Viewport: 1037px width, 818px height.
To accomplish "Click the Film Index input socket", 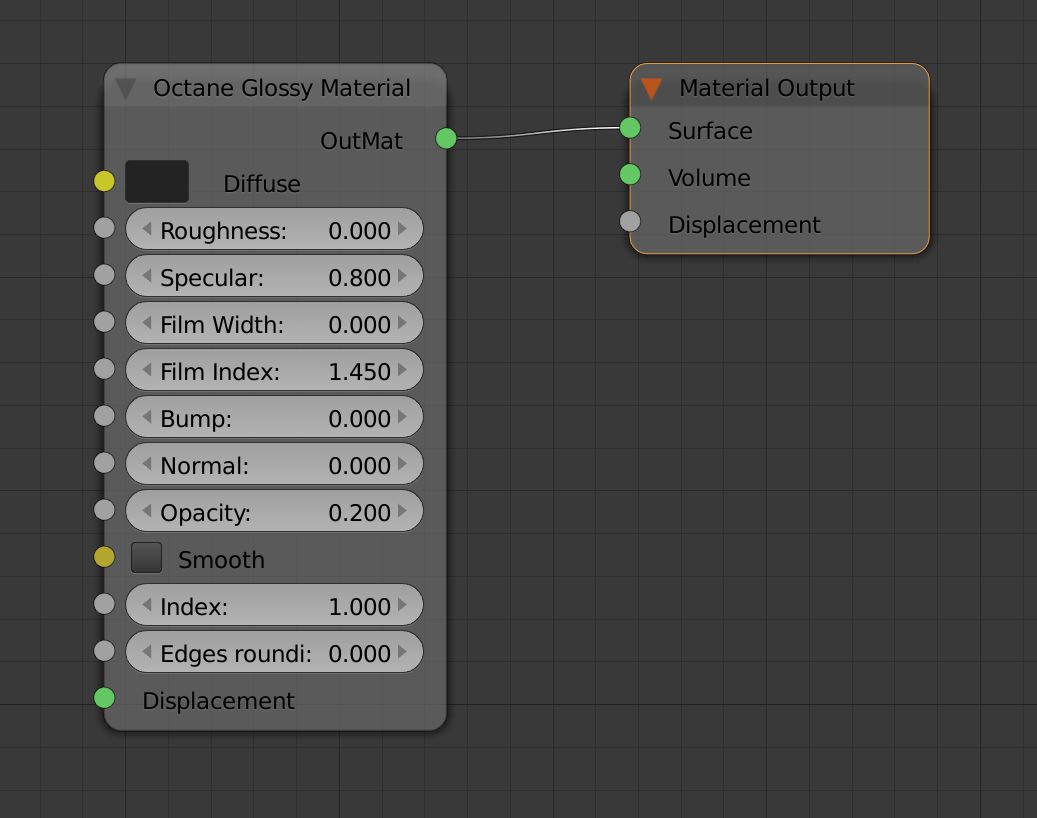I will pyautogui.click(x=104, y=369).
